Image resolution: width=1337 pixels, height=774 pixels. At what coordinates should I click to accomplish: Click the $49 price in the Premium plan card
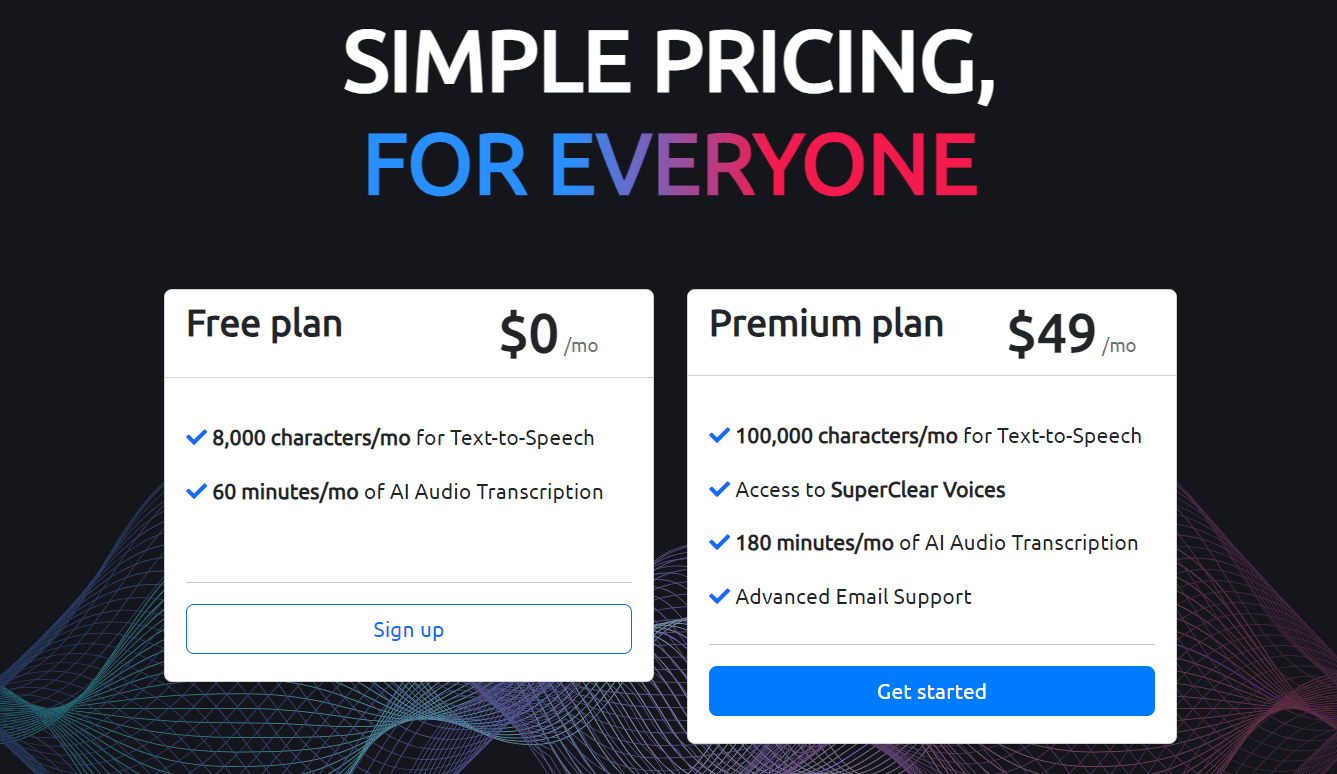tap(1052, 334)
